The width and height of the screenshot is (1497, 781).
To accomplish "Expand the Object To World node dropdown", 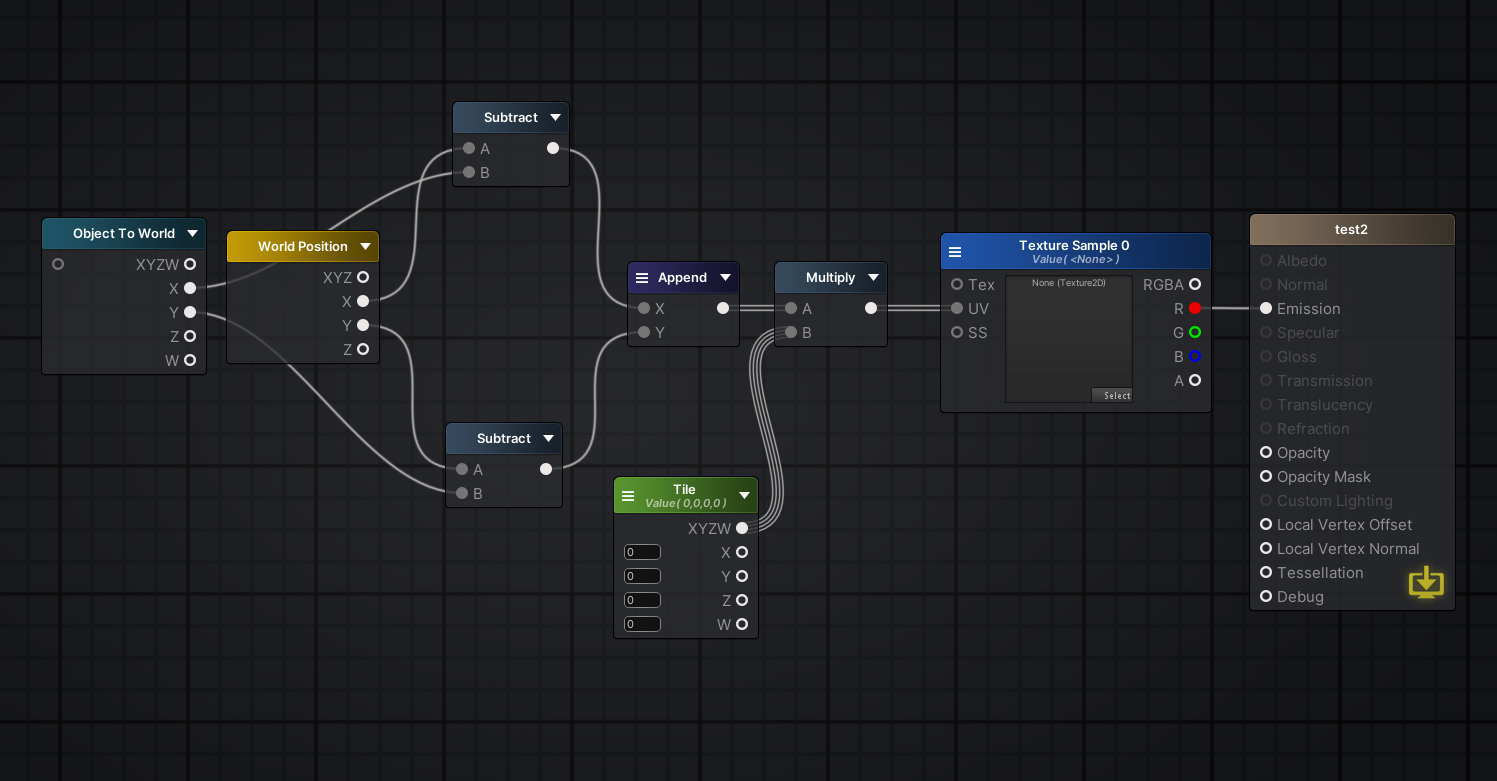I will click(192, 234).
